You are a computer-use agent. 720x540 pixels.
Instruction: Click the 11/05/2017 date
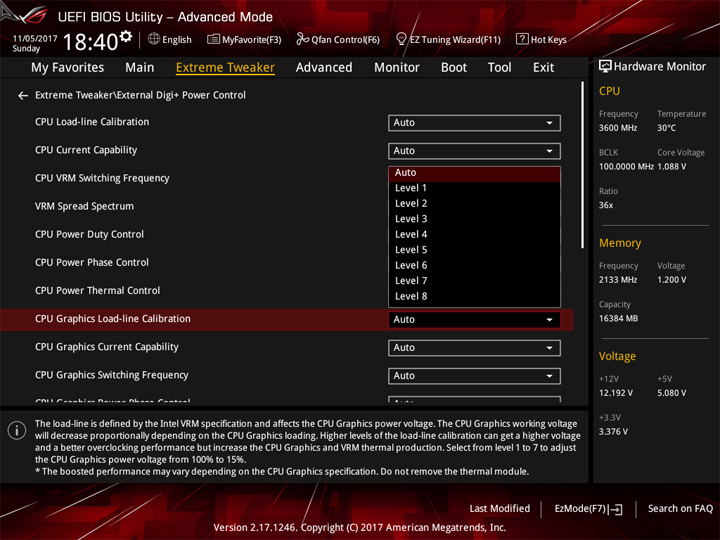coord(34,38)
